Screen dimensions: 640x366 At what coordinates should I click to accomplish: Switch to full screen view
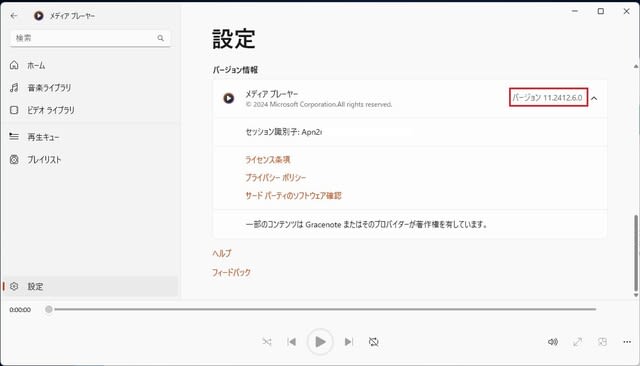[x=578, y=342]
